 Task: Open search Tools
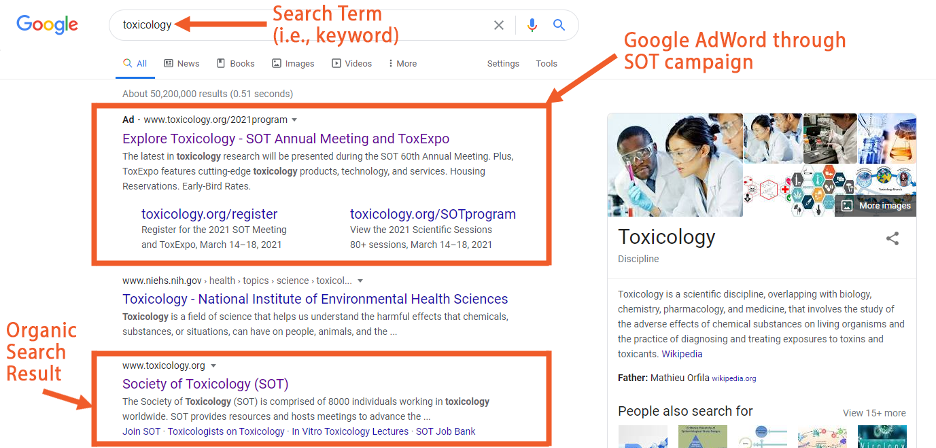546,63
